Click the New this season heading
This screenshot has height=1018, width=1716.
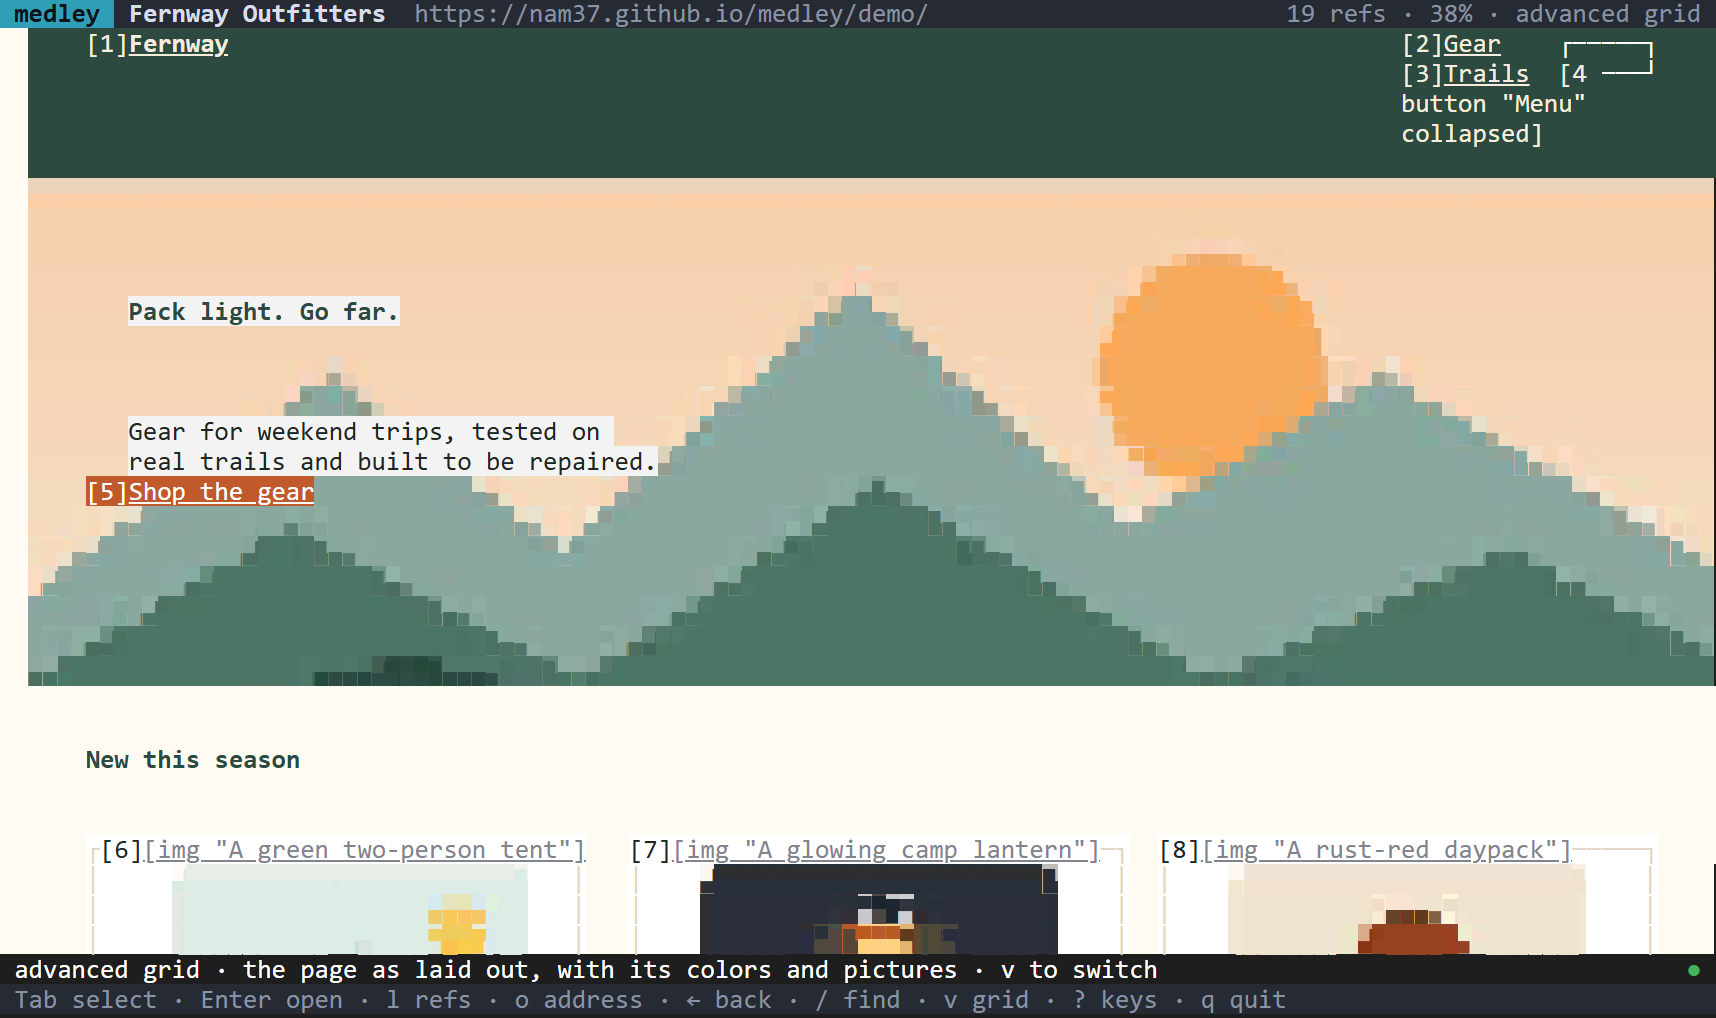193,760
